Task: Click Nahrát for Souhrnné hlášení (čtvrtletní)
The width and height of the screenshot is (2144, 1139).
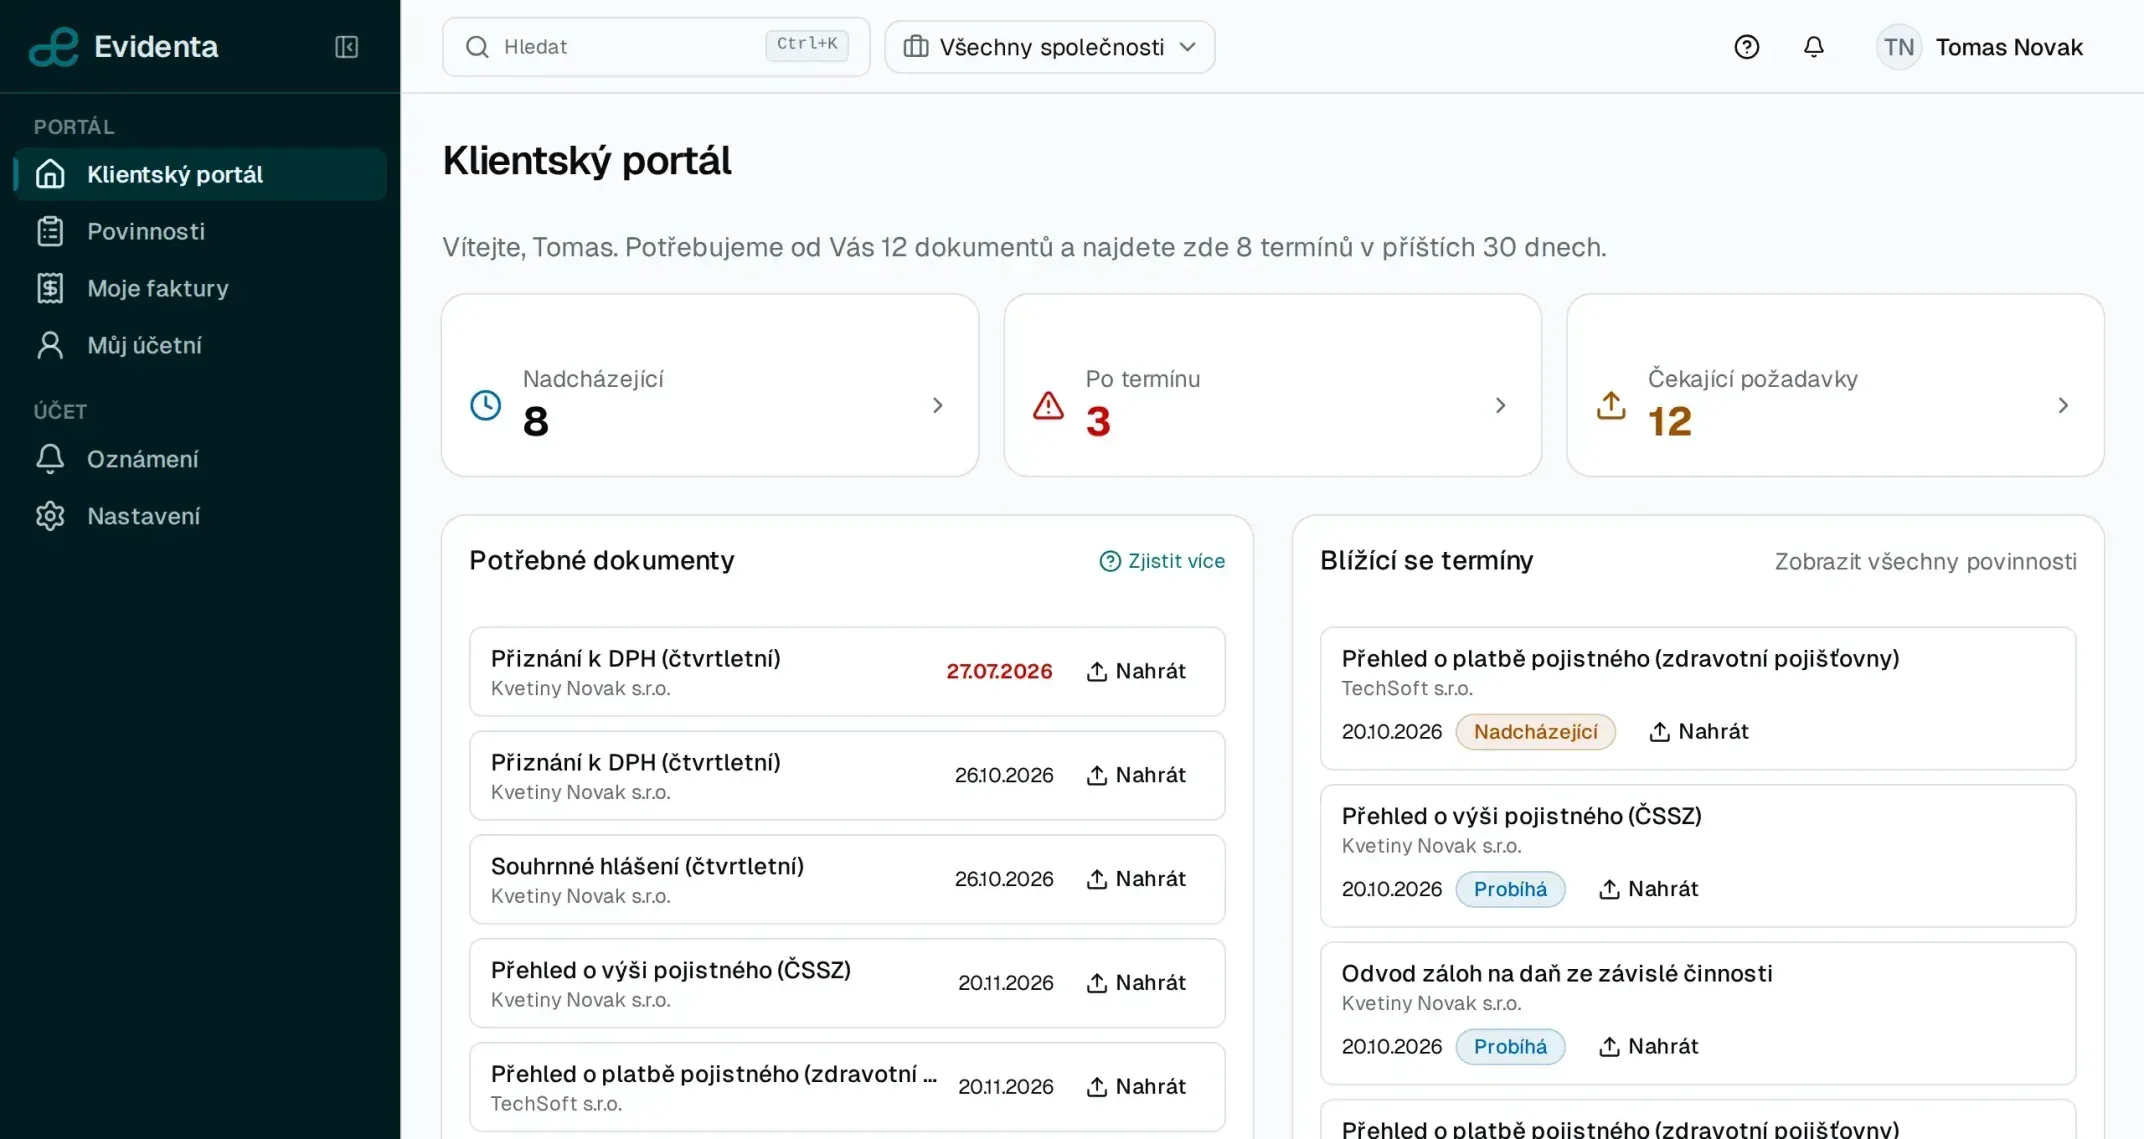Action: [x=1136, y=879]
